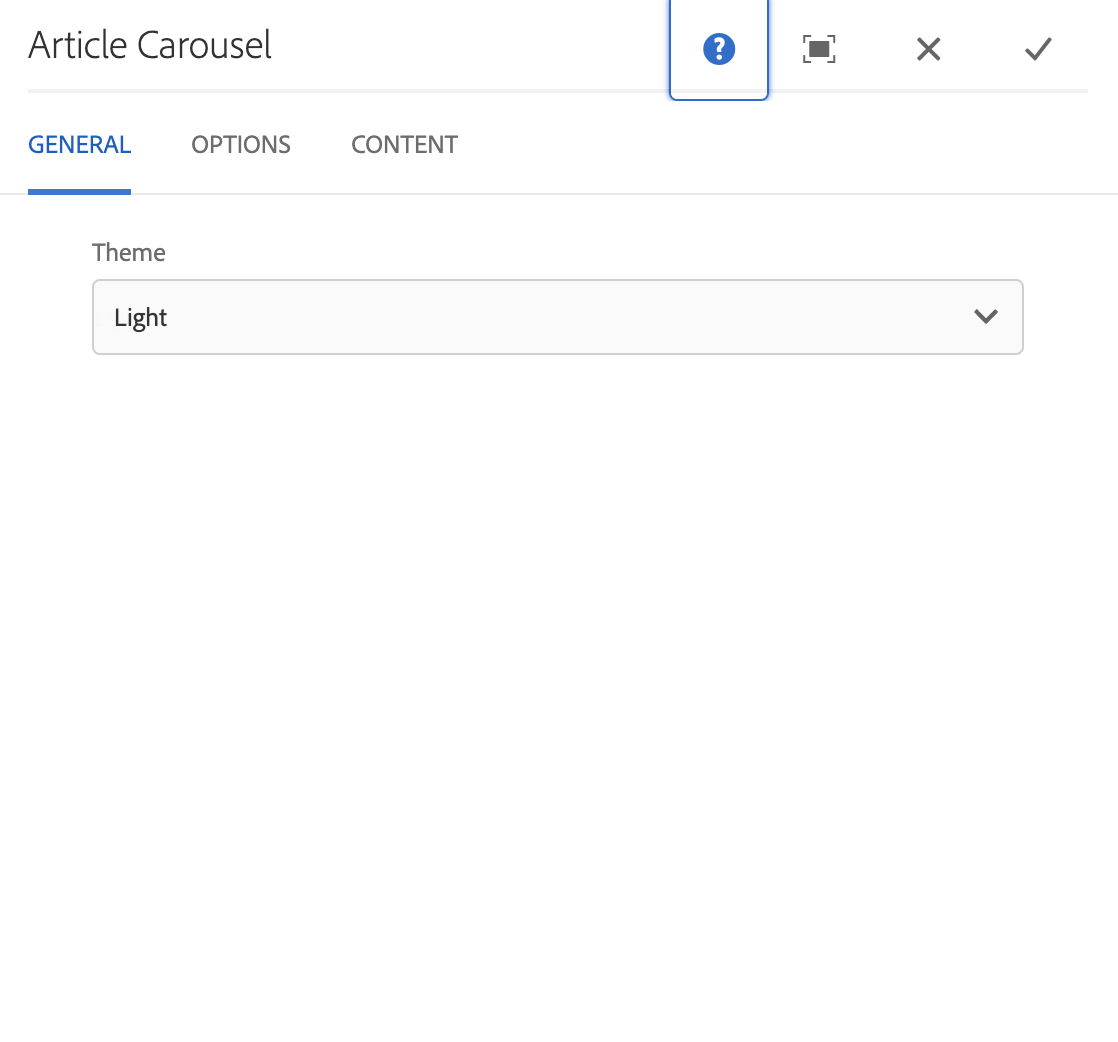Switch to the OPTIONS tab
Screen dimensions: 1118x1042
[240, 144]
